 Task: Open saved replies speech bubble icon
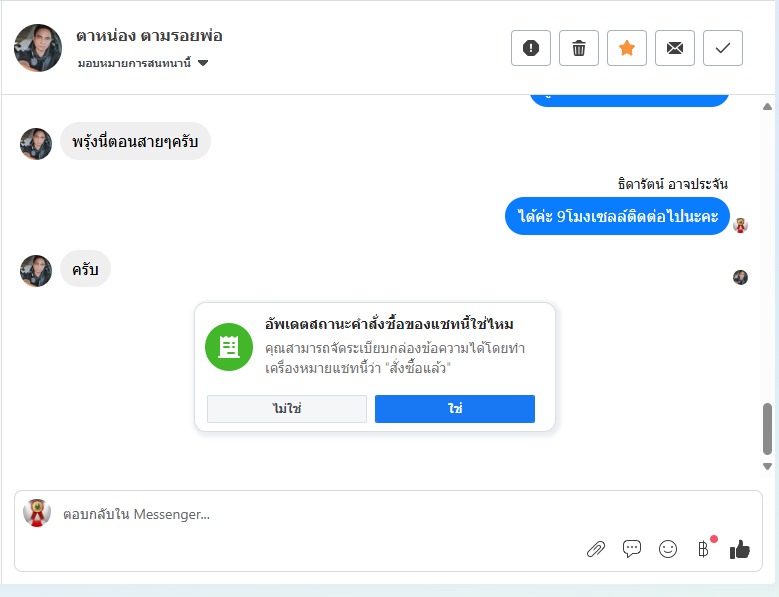pyautogui.click(x=631, y=549)
